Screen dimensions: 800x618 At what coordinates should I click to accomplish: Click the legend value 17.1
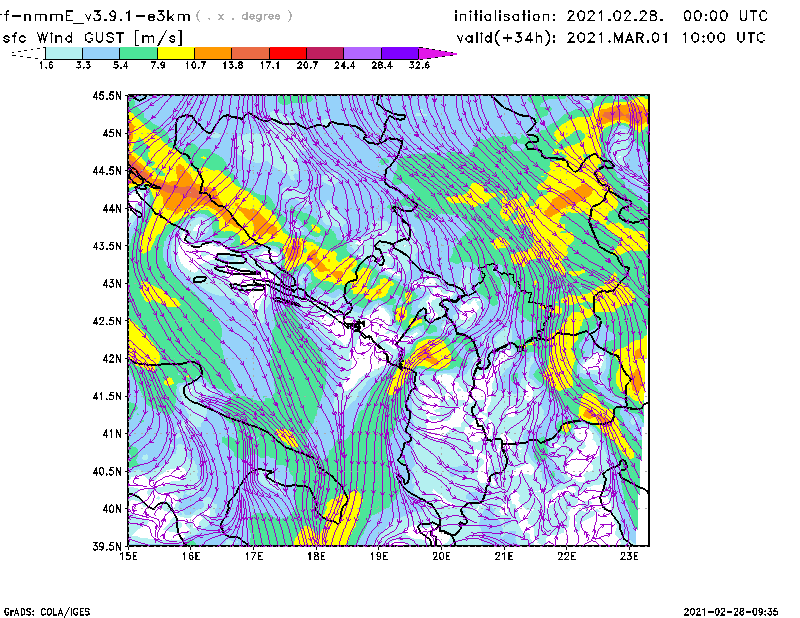click(270, 65)
